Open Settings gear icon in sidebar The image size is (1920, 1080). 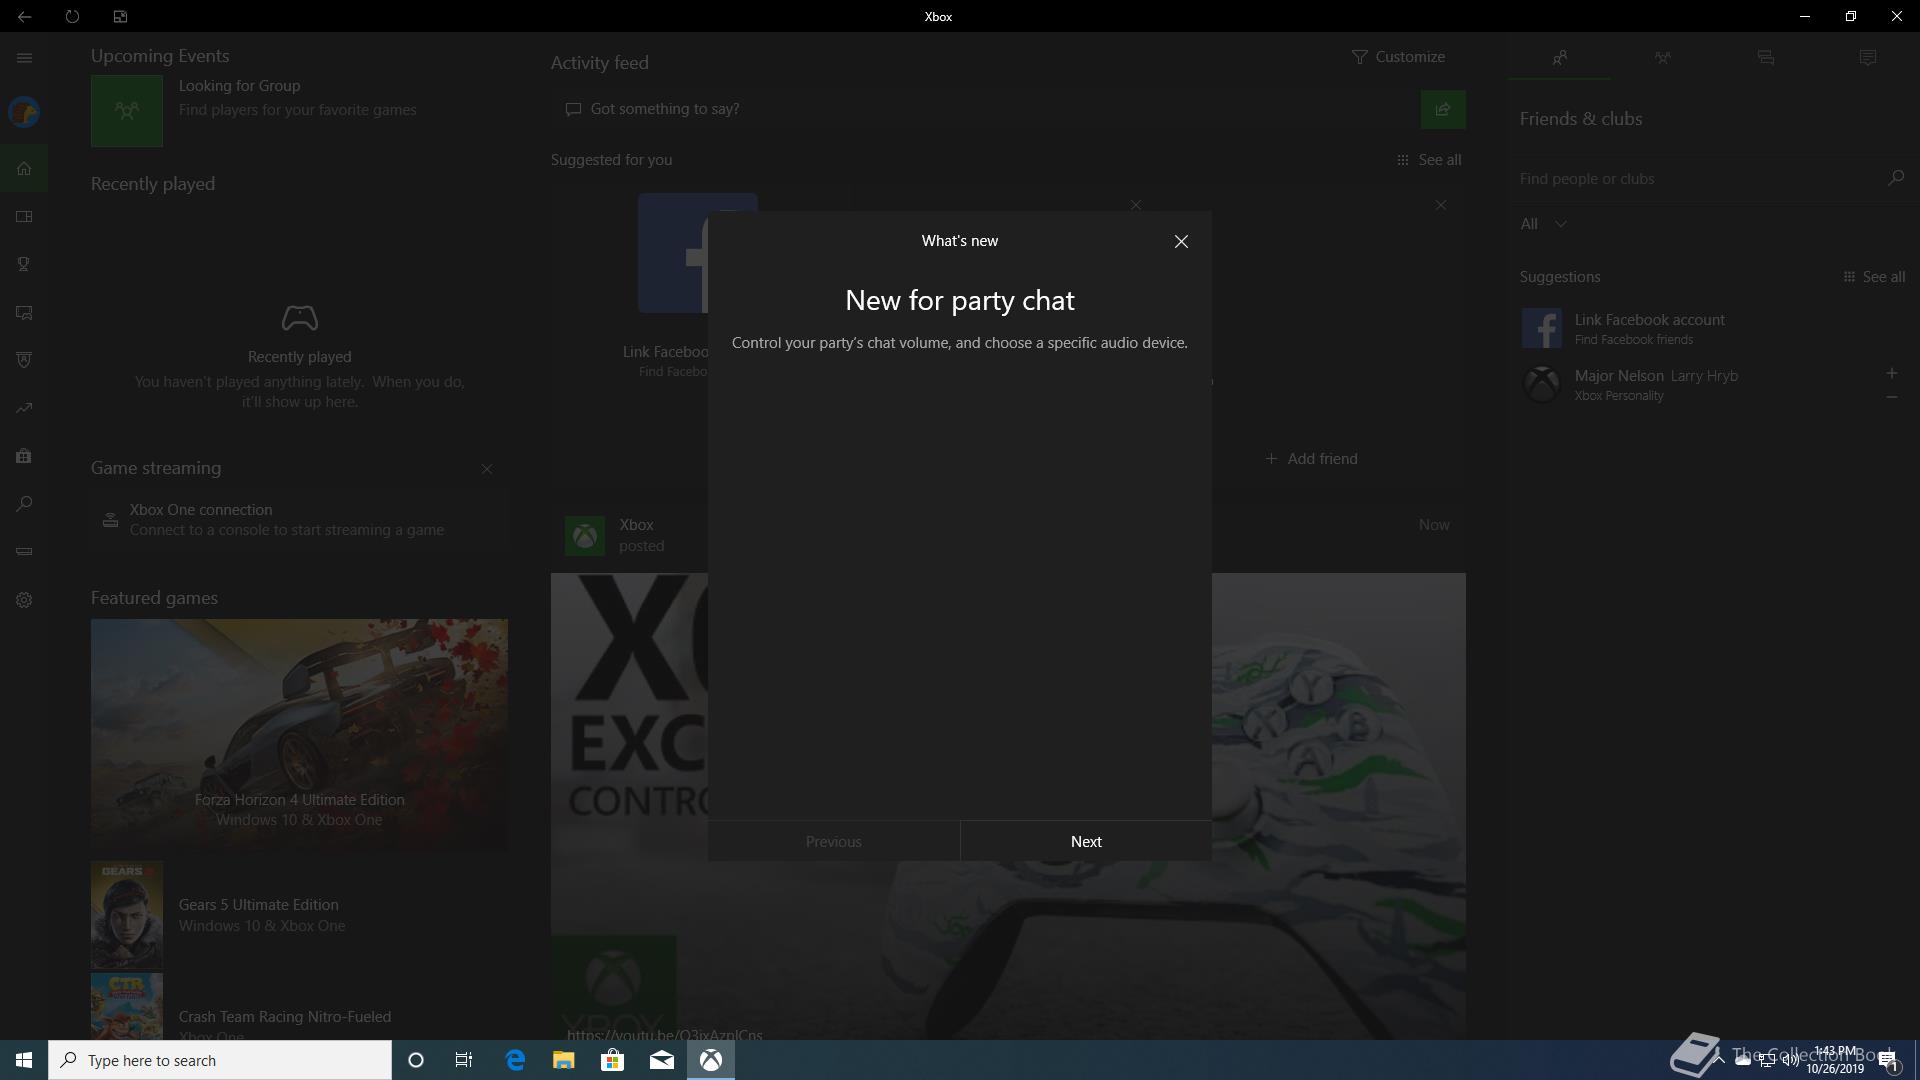click(24, 600)
